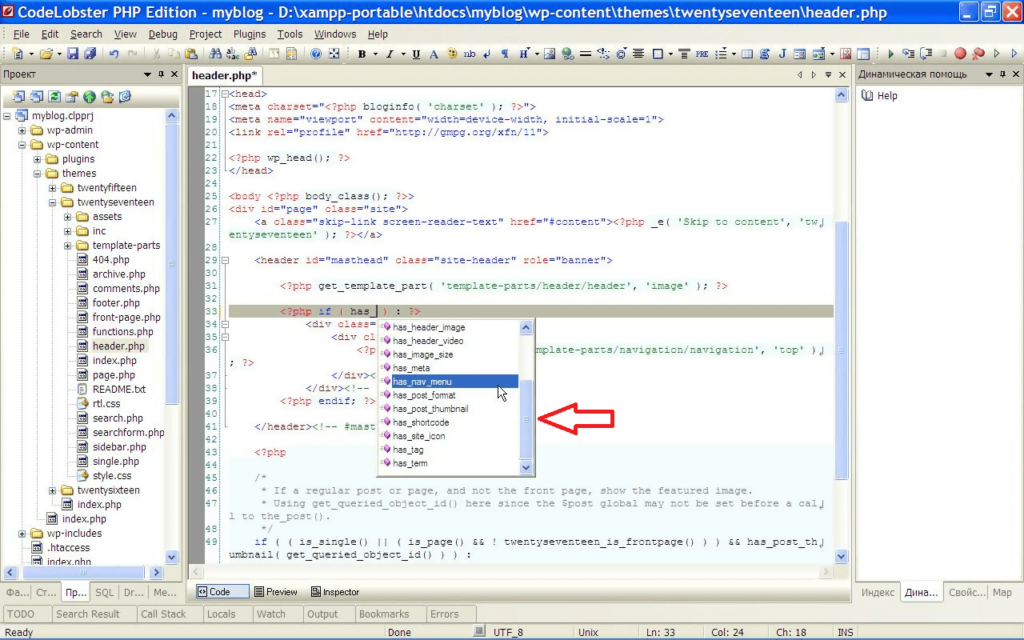Viewport: 1024px width, 640px height.
Task: Open the Debug menu
Action: (163, 34)
